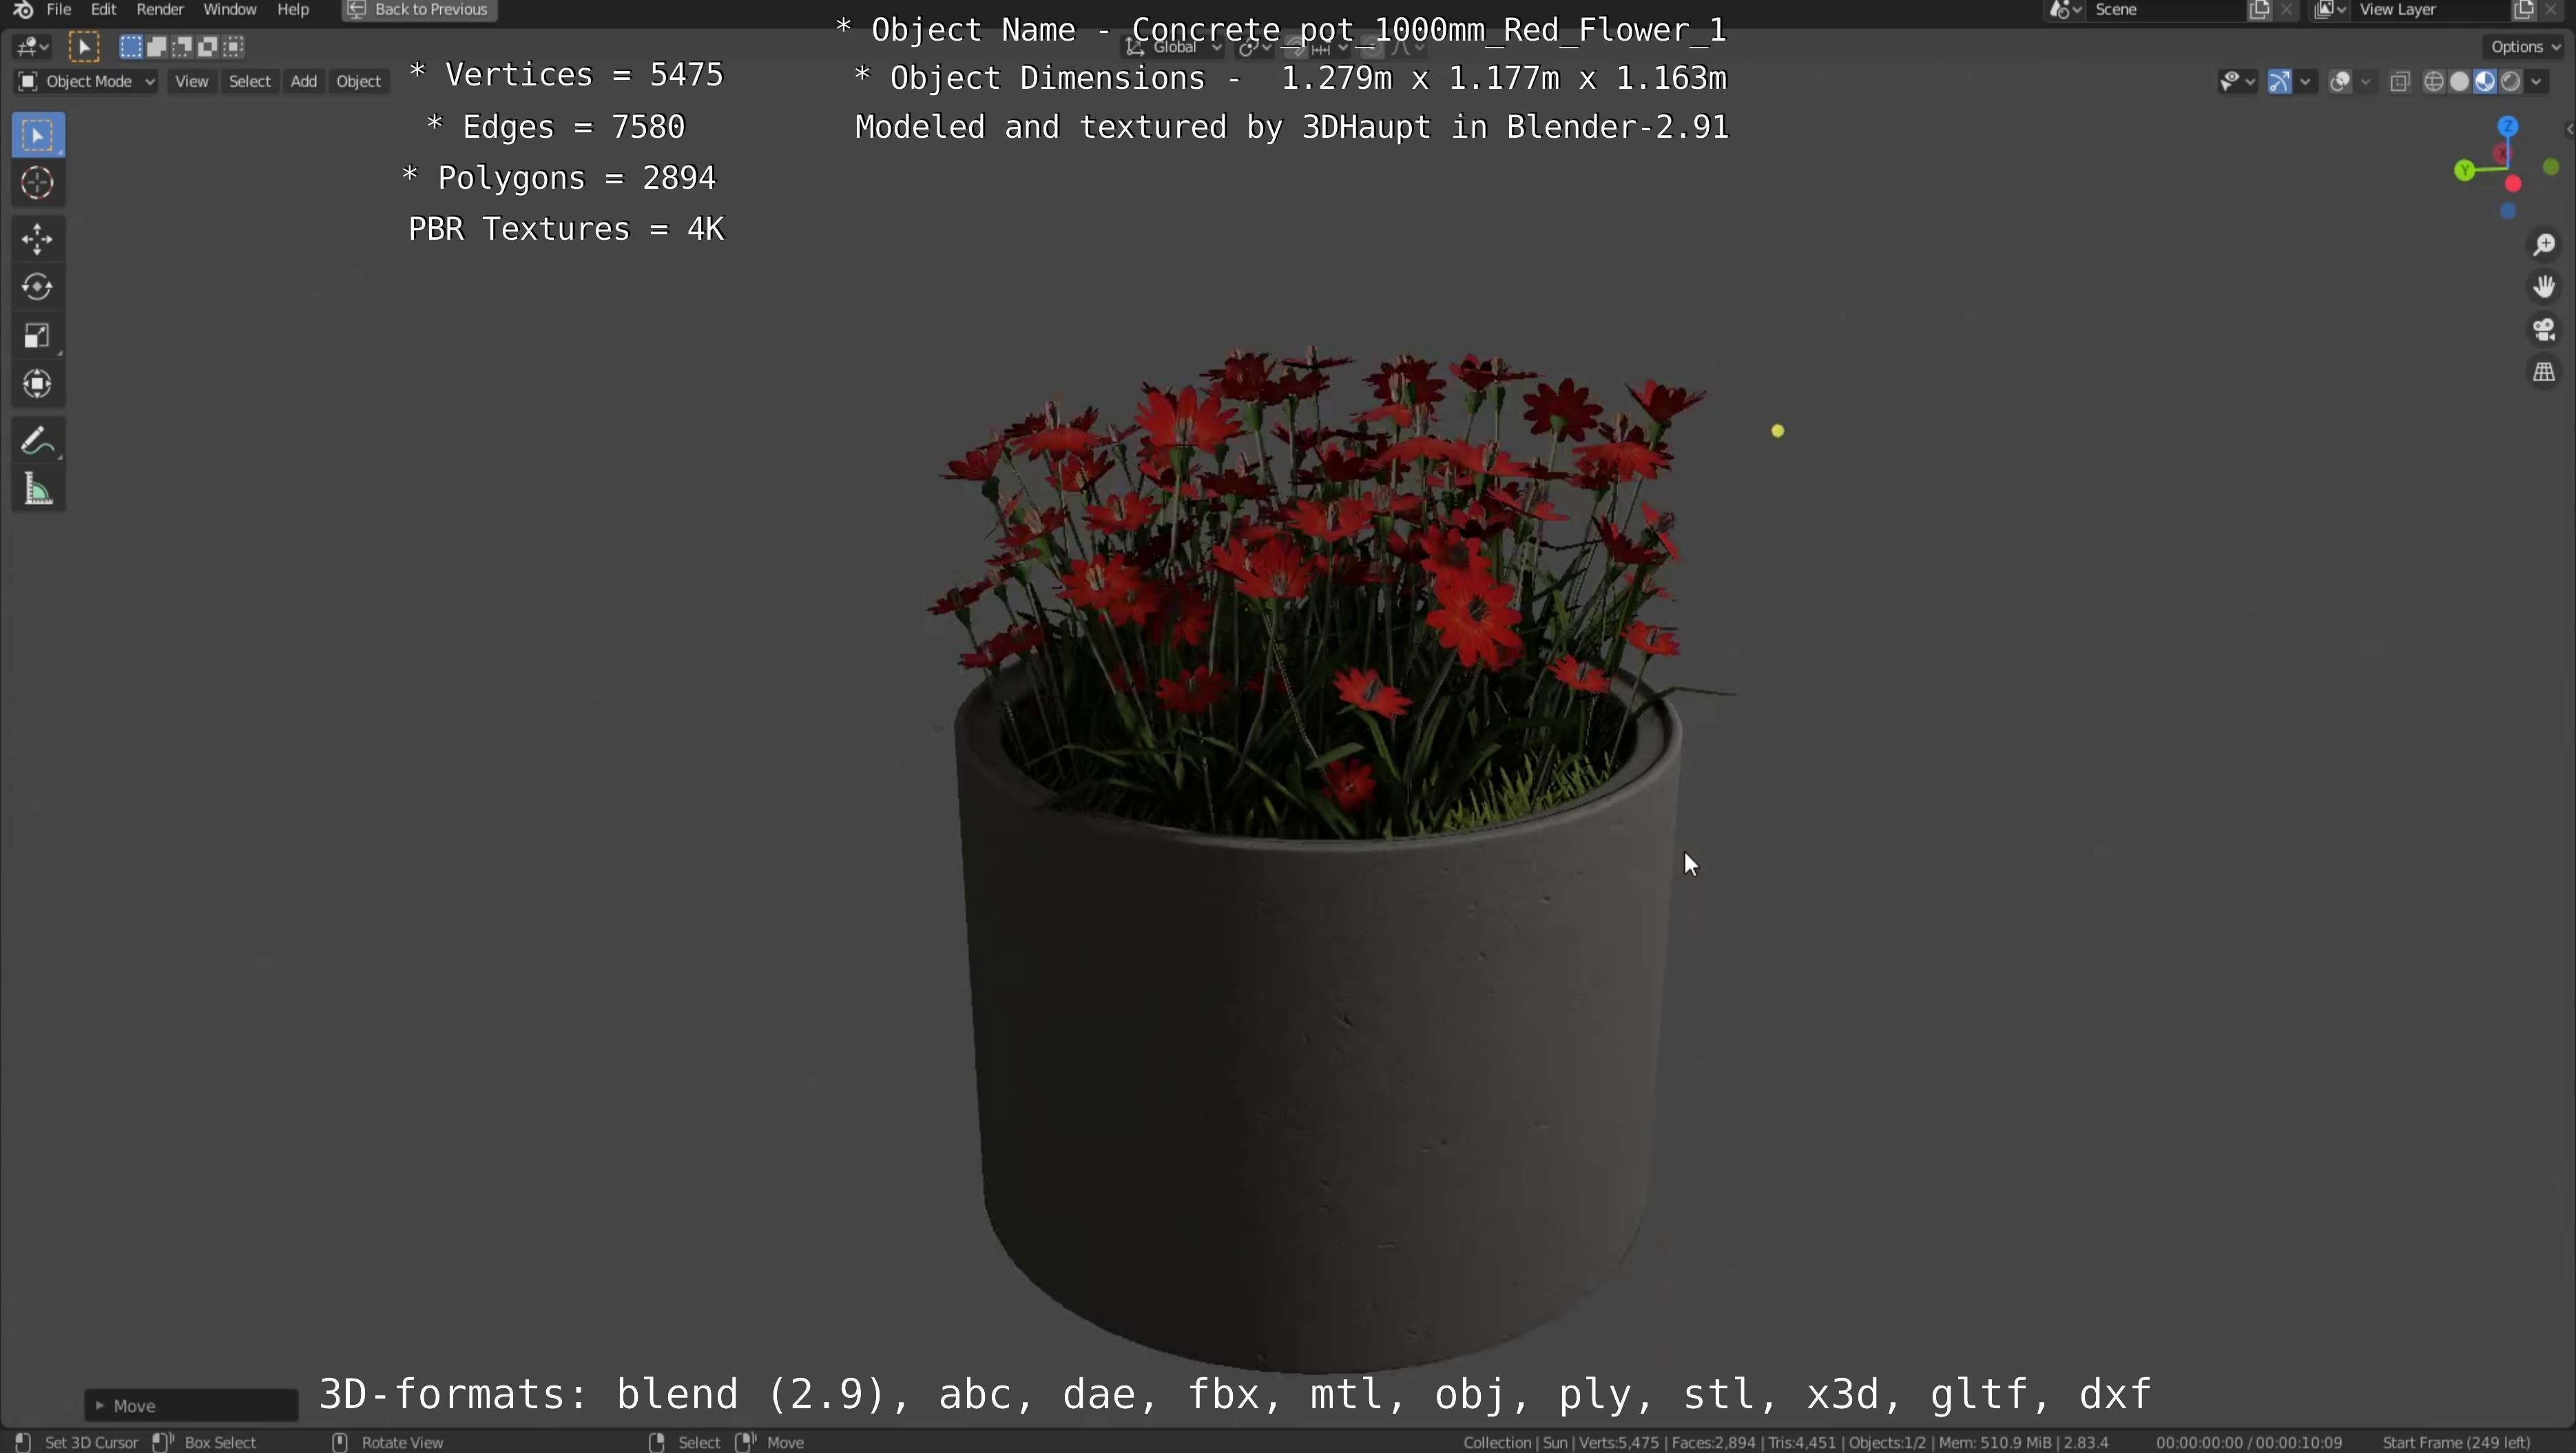Click the zoom magnifier viewport icon
This screenshot has width=2576, height=1453.
[2544, 245]
